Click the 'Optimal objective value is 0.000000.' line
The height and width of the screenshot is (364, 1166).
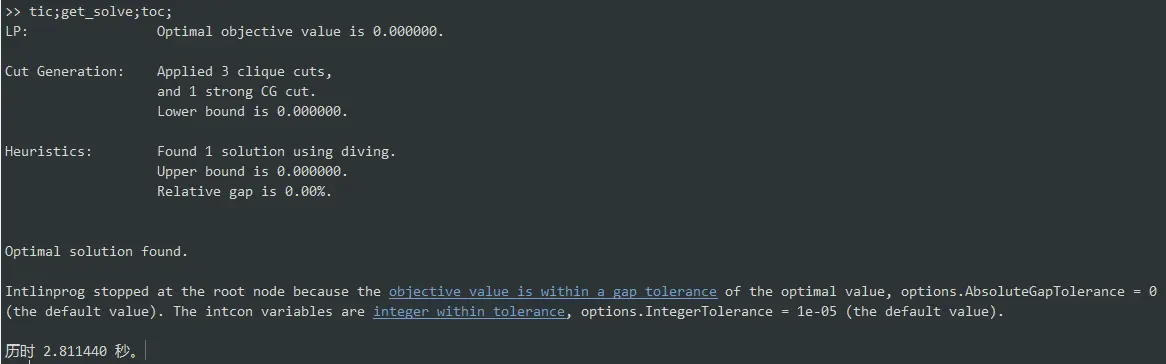[x=300, y=32]
